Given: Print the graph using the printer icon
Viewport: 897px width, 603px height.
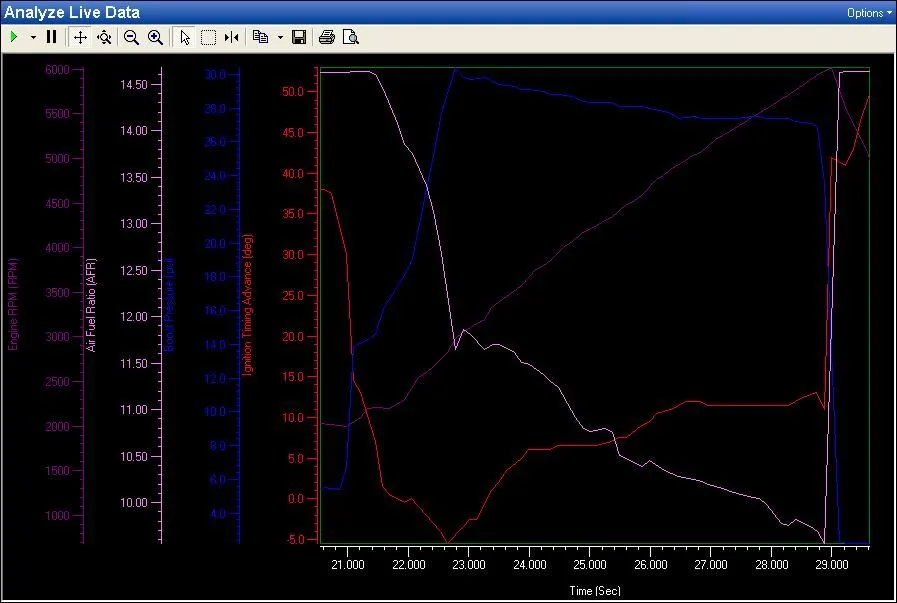Looking at the screenshot, I should (327, 37).
